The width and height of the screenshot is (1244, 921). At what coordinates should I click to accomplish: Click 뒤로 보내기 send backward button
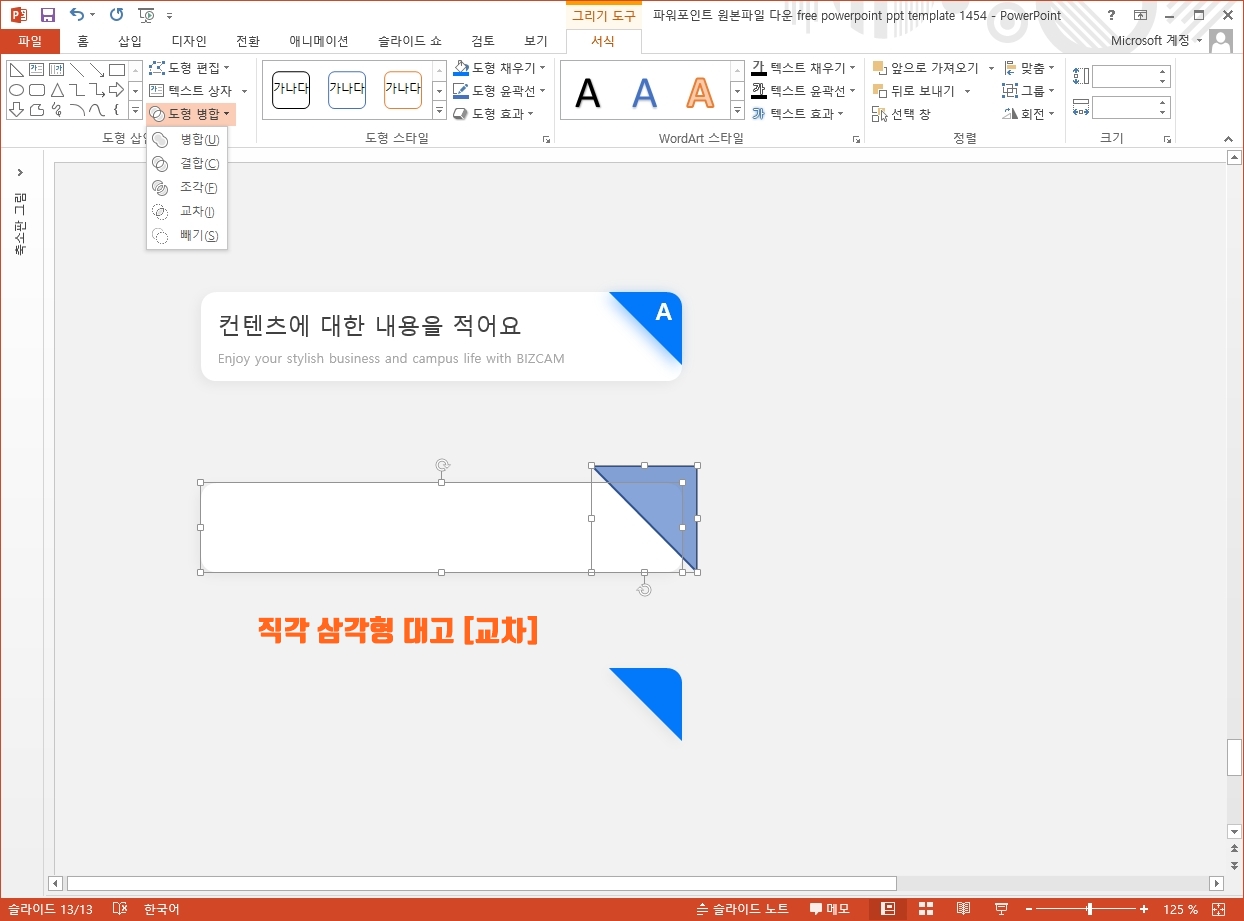coord(915,91)
